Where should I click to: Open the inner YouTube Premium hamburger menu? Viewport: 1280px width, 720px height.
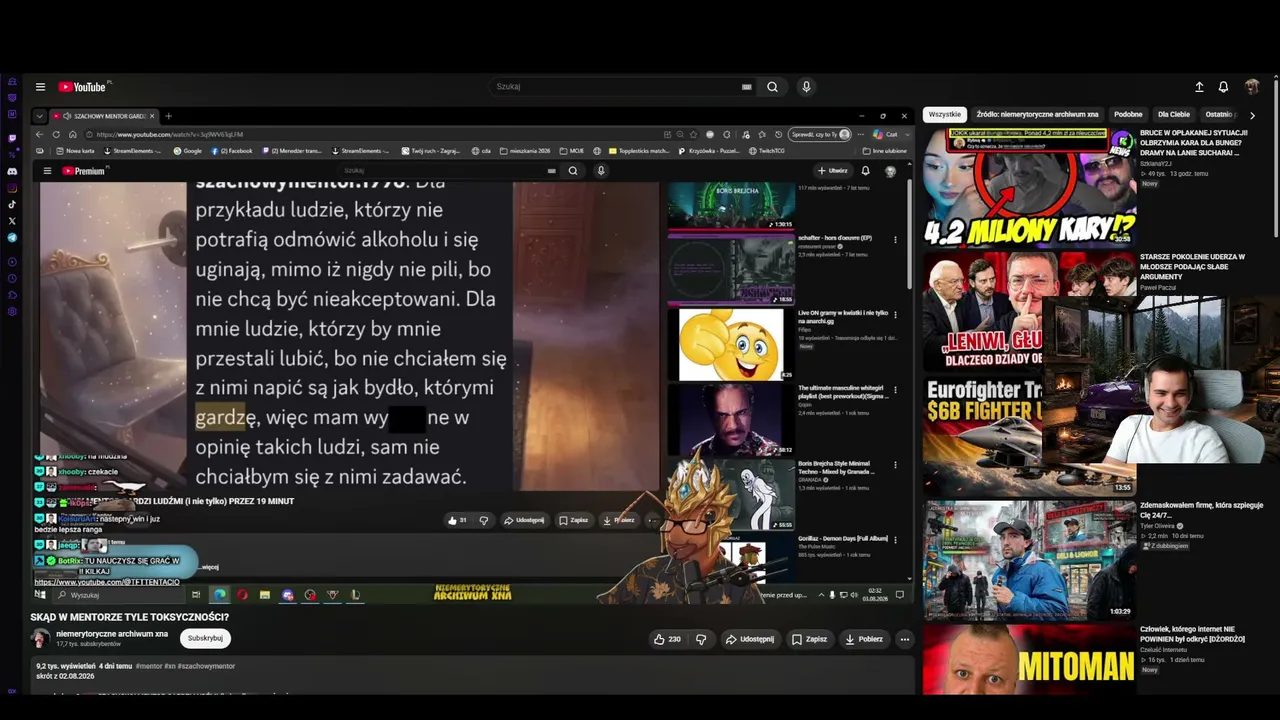(47, 171)
